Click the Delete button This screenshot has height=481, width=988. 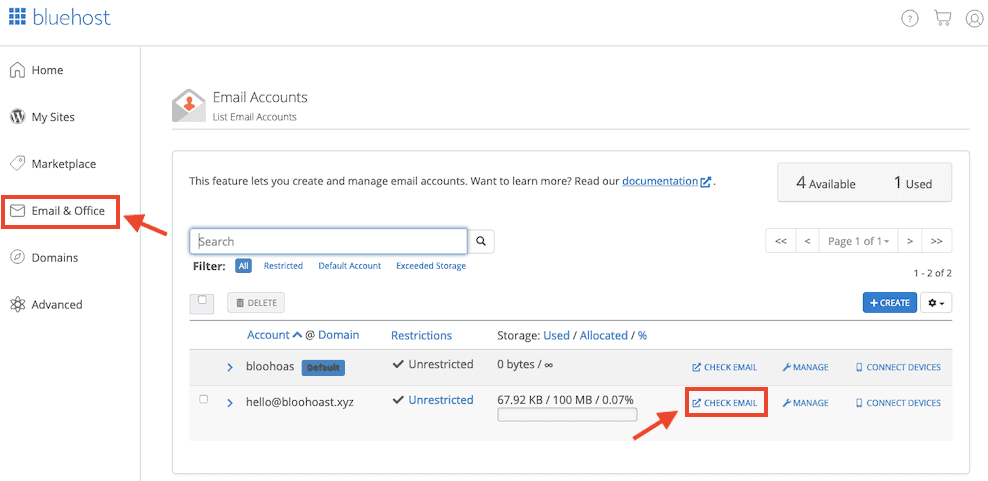[256, 303]
